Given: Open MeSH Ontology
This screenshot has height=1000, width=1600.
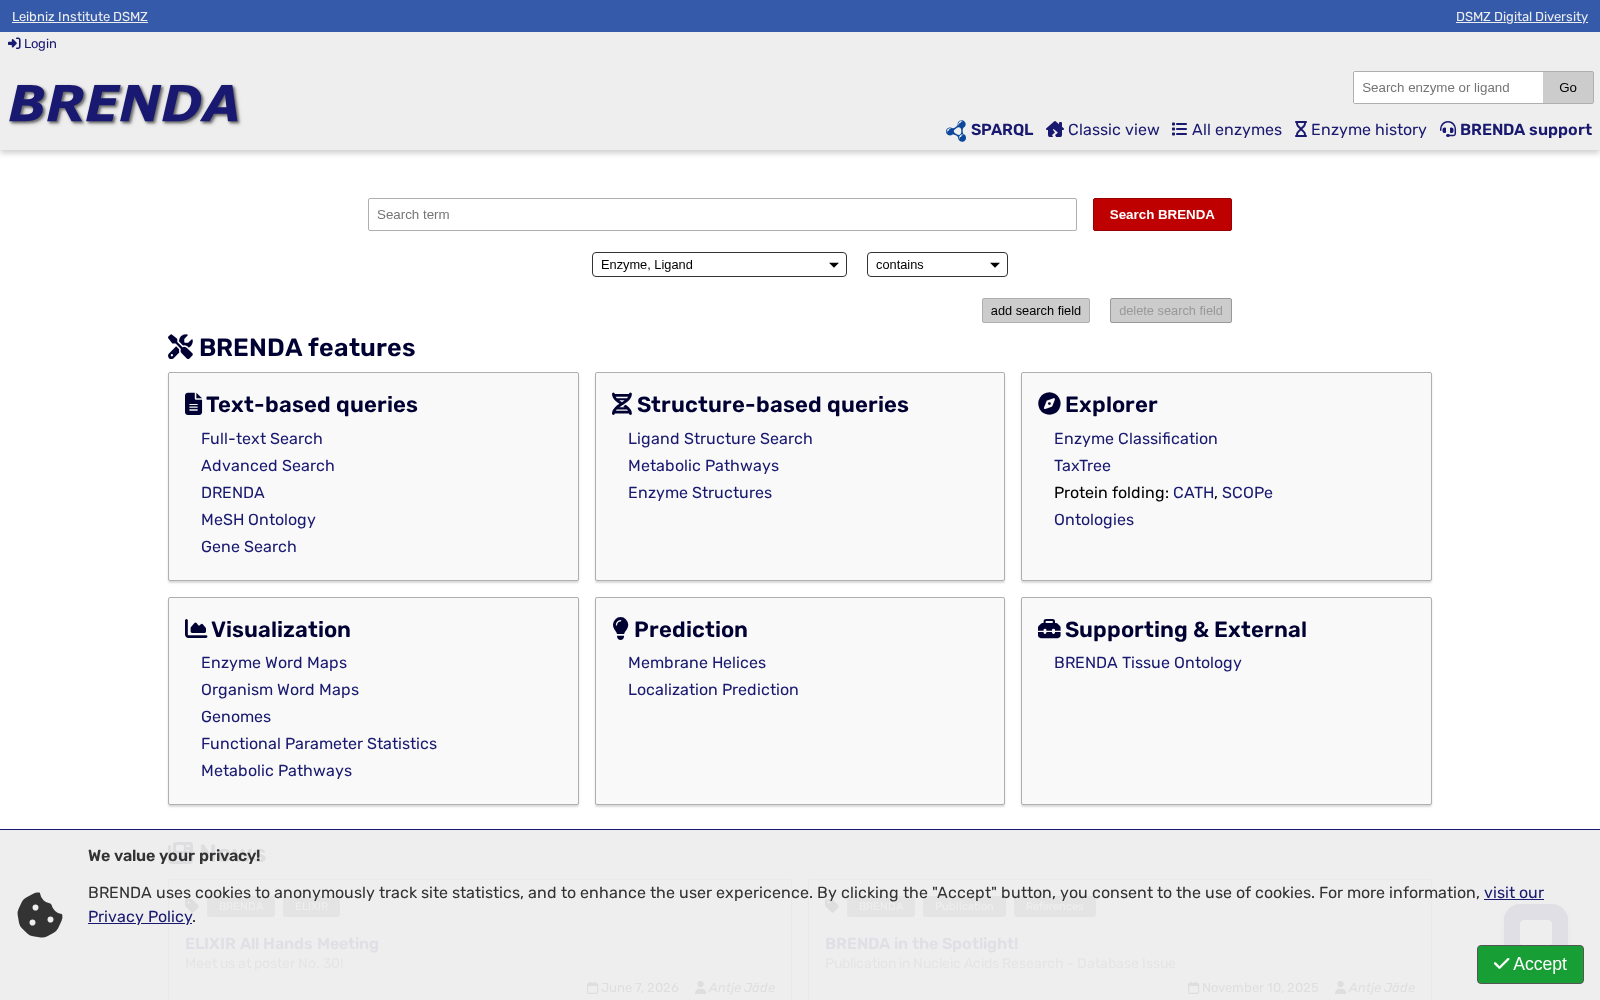Looking at the screenshot, I should pos(258,520).
